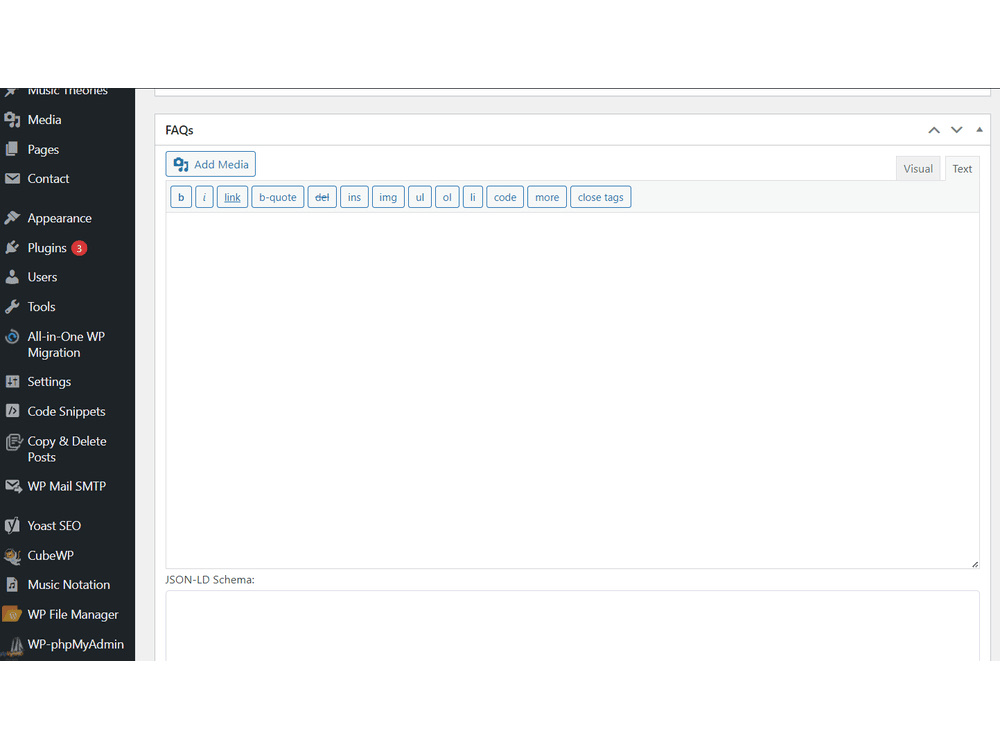Click the Copy & Delete Posts icon

(x=13, y=441)
